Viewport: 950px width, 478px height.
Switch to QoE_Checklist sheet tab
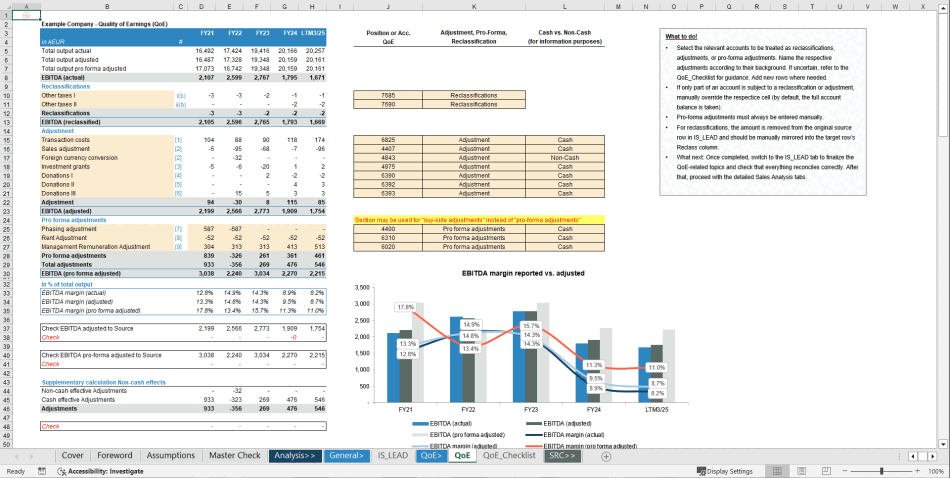click(x=510, y=455)
